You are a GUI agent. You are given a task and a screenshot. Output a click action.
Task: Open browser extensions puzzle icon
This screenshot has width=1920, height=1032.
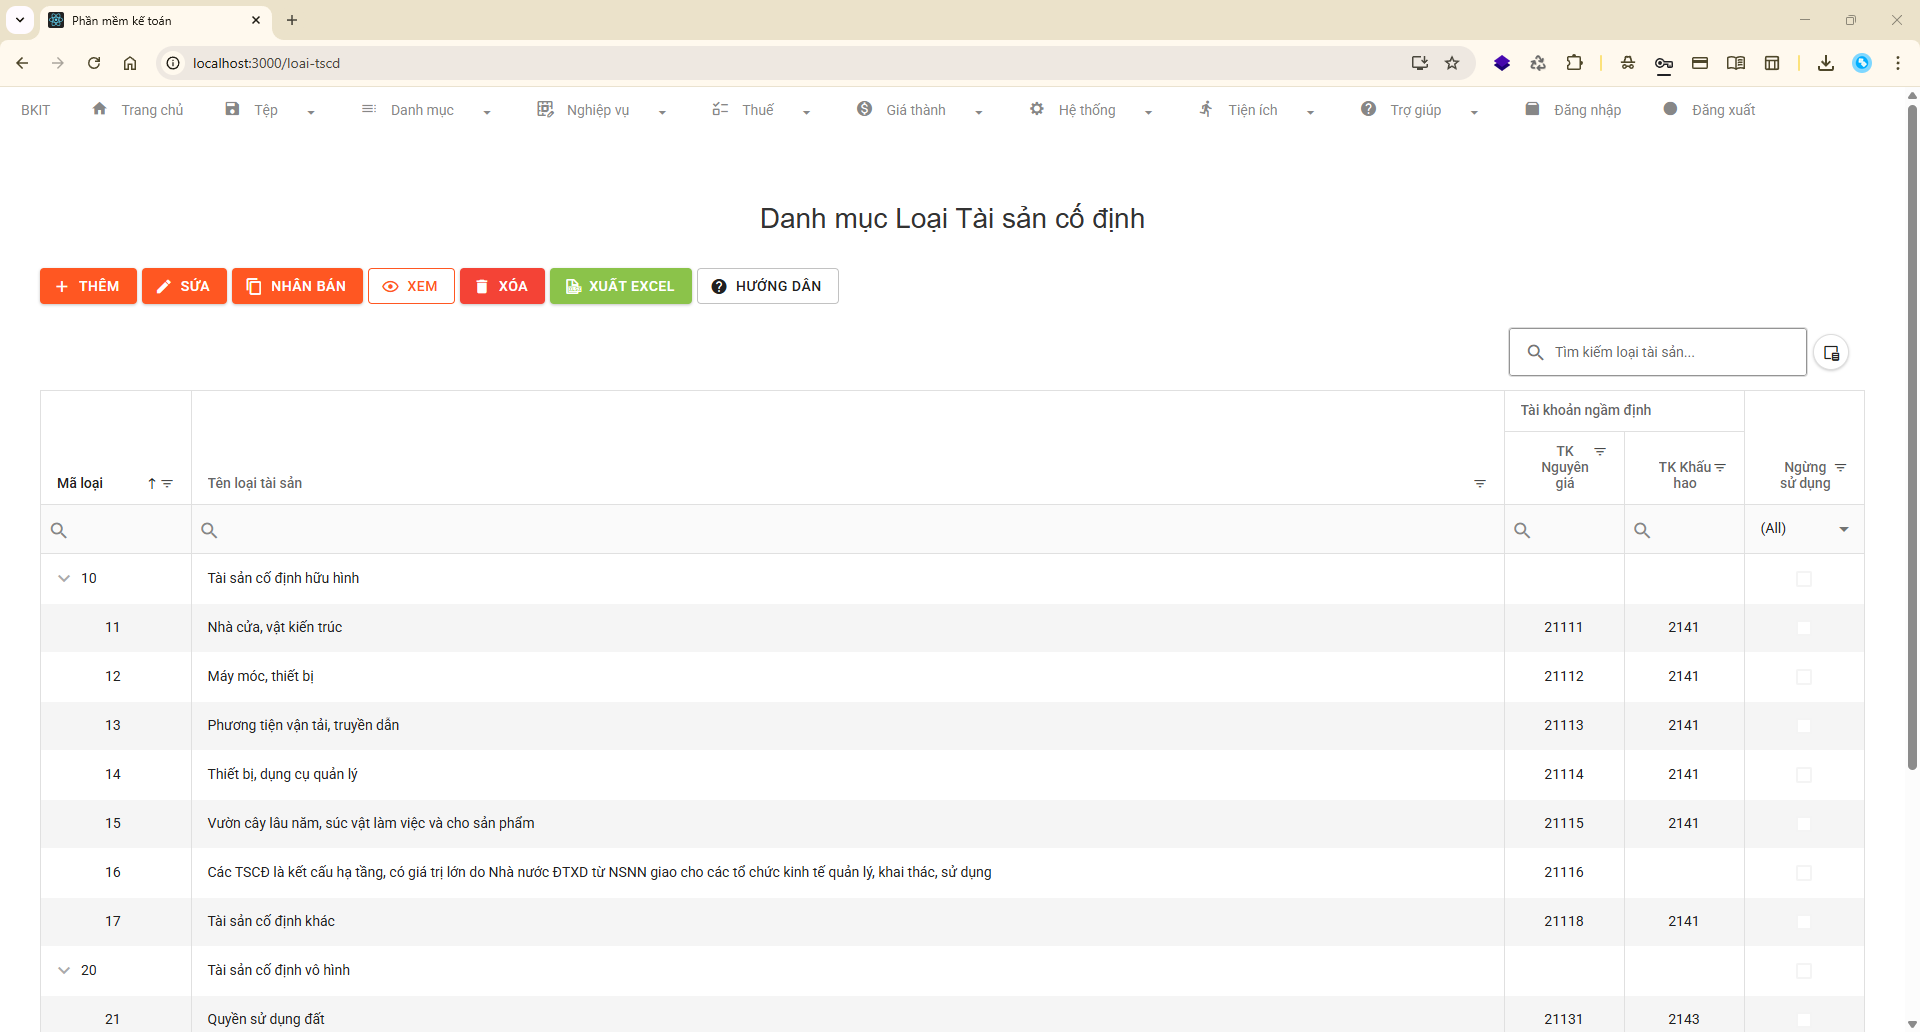[x=1574, y=63]
